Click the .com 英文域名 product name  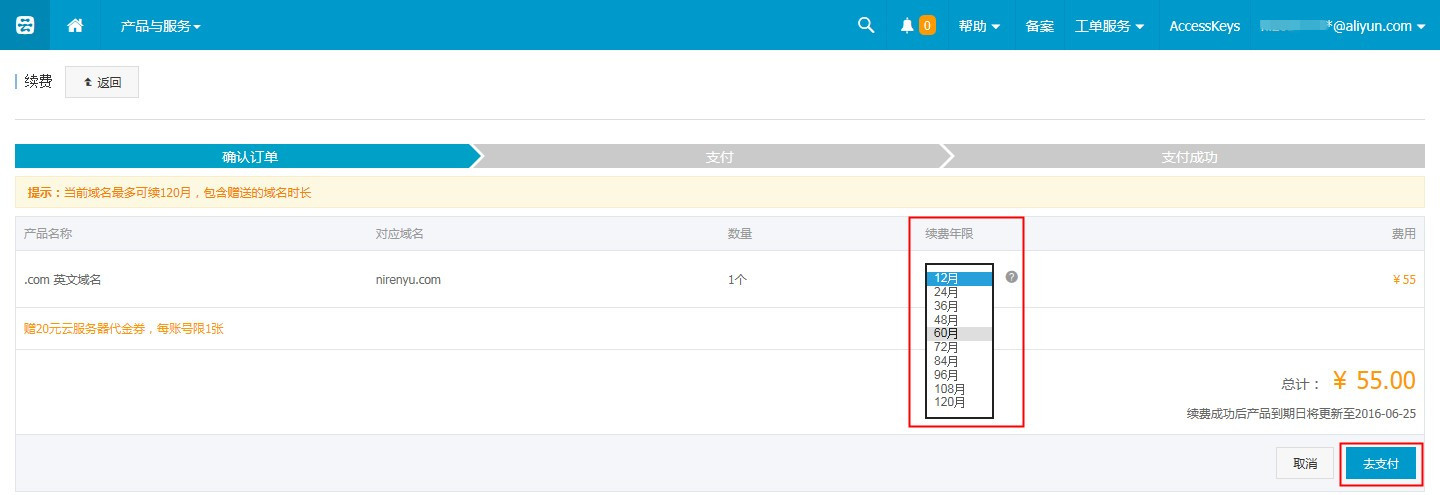(63, 280)
